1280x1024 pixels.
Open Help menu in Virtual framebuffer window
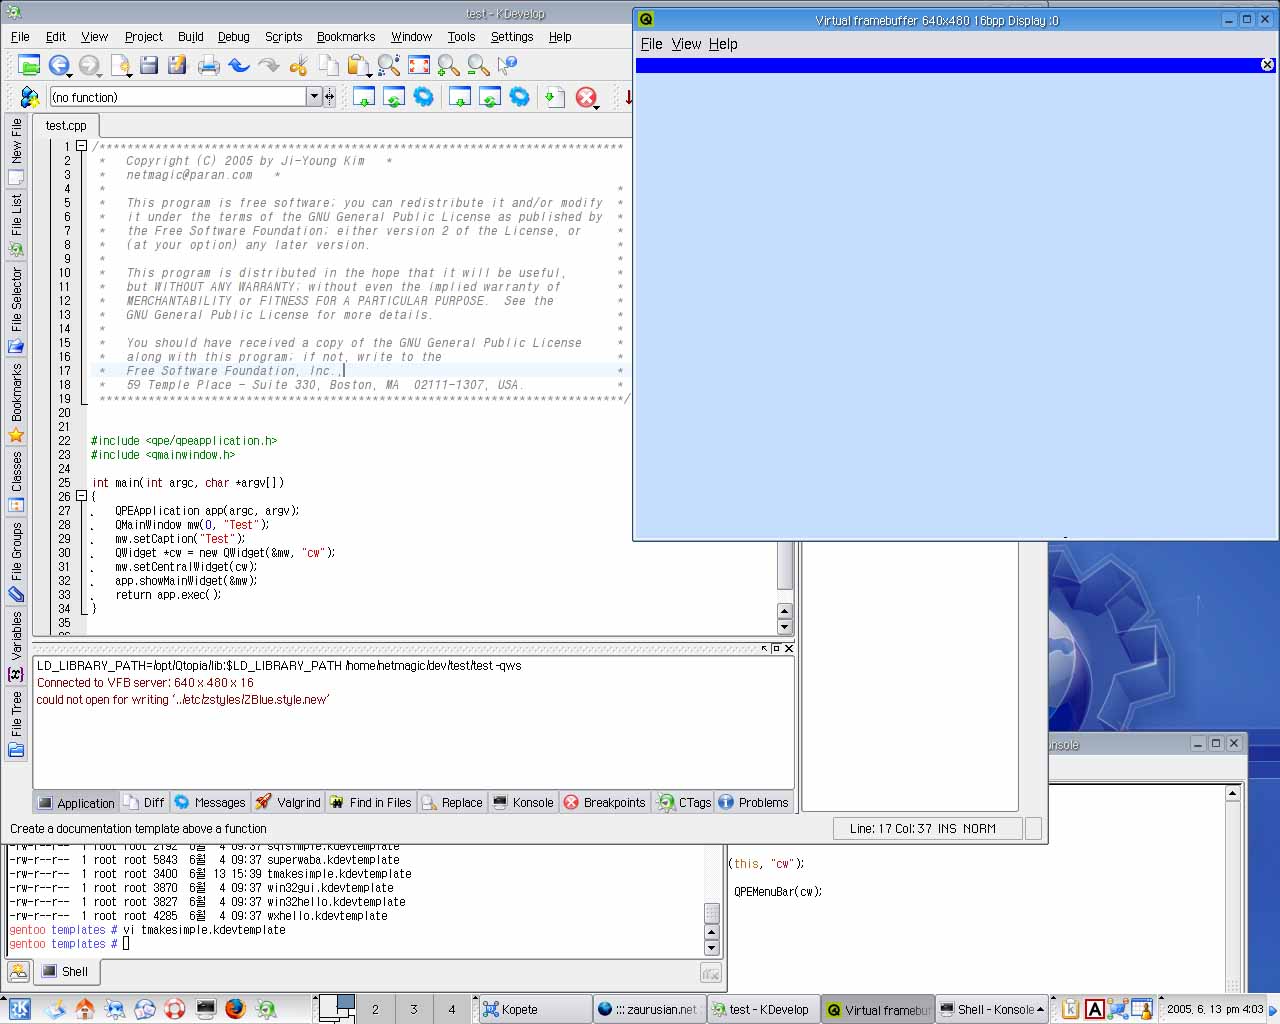coord(723,44)
